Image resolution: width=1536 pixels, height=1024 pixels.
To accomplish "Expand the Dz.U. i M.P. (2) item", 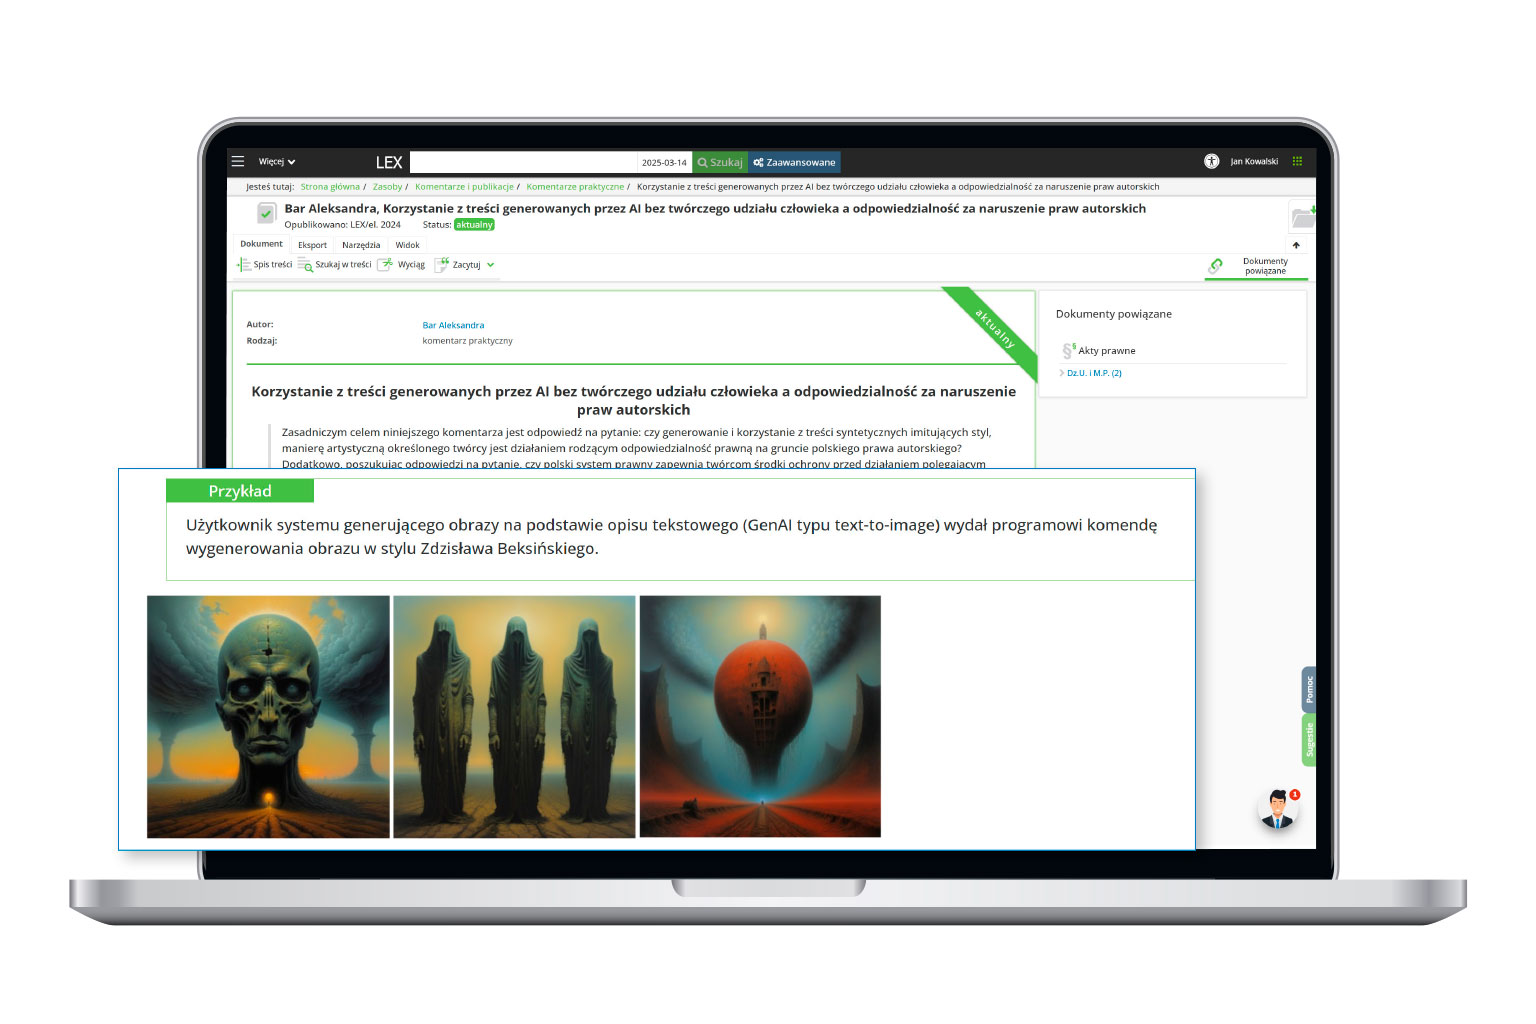I will tap(1093, 373).
